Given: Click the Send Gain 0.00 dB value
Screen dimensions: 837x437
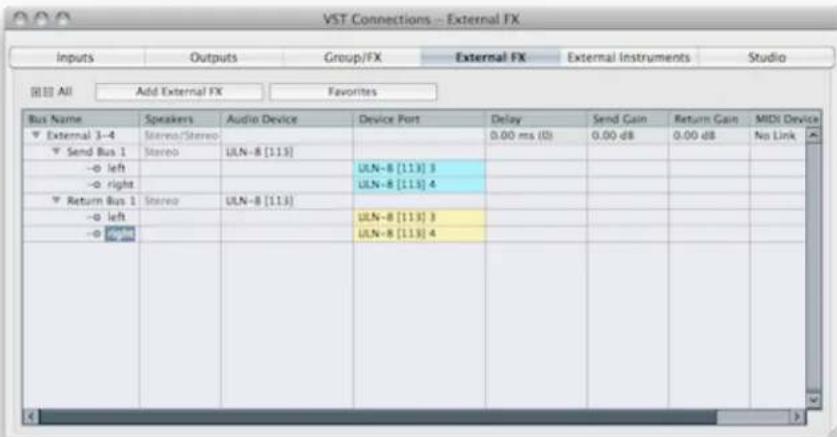Looking at the screenshot, I should coord(627,136).
